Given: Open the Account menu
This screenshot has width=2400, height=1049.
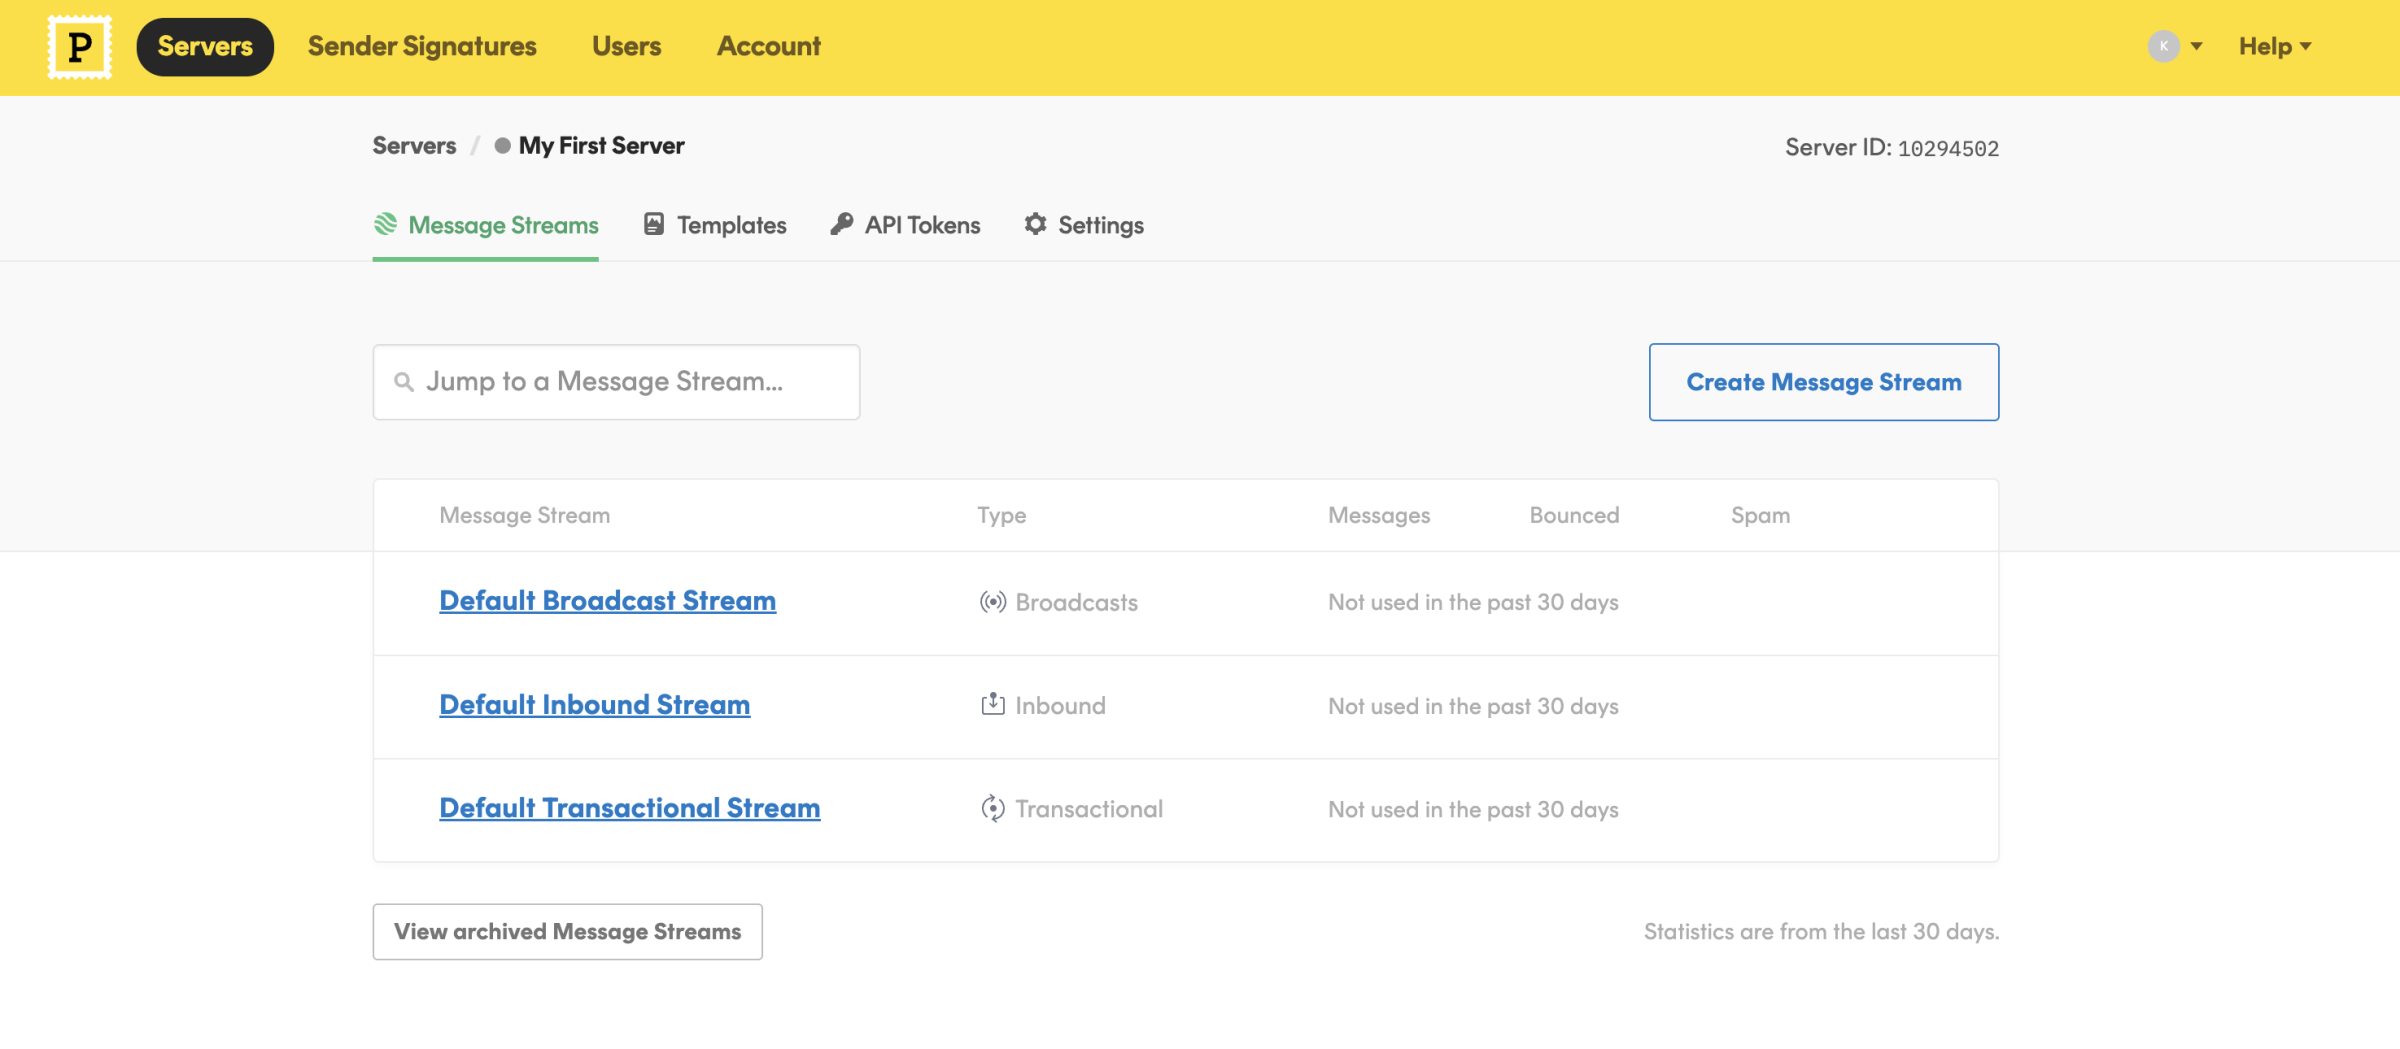Looking at the screenshot, I should point(768,46).
